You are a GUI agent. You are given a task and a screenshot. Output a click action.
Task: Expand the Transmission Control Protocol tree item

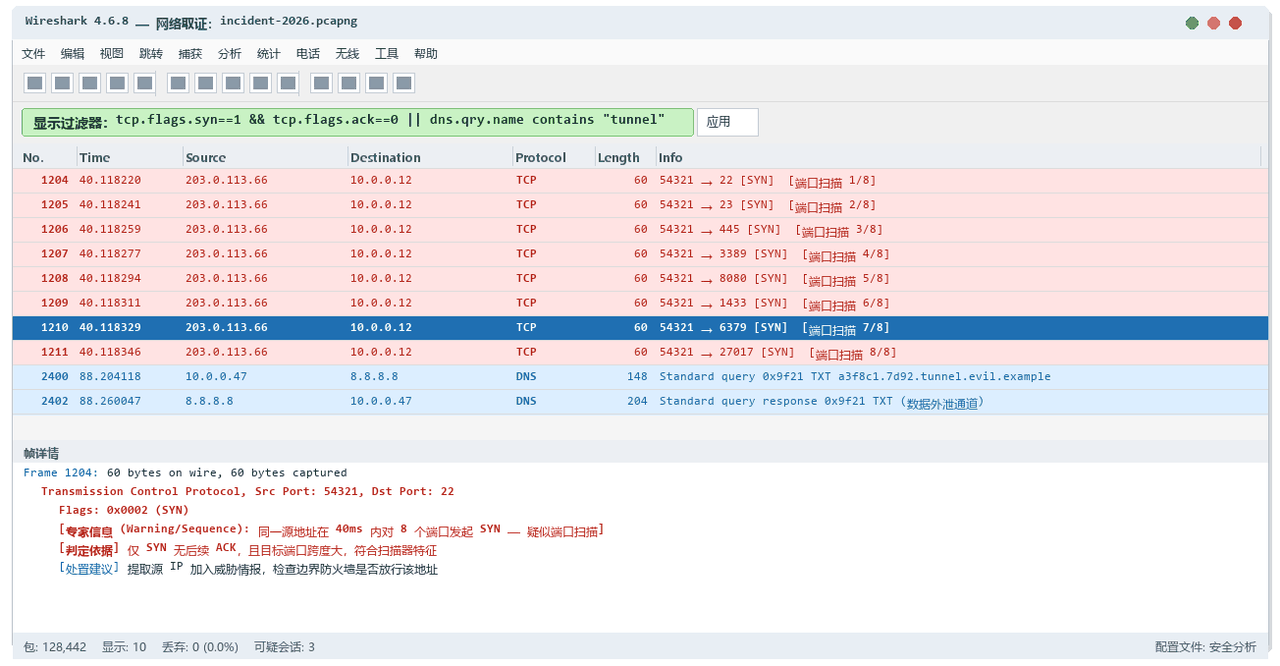tap(248, 491)
